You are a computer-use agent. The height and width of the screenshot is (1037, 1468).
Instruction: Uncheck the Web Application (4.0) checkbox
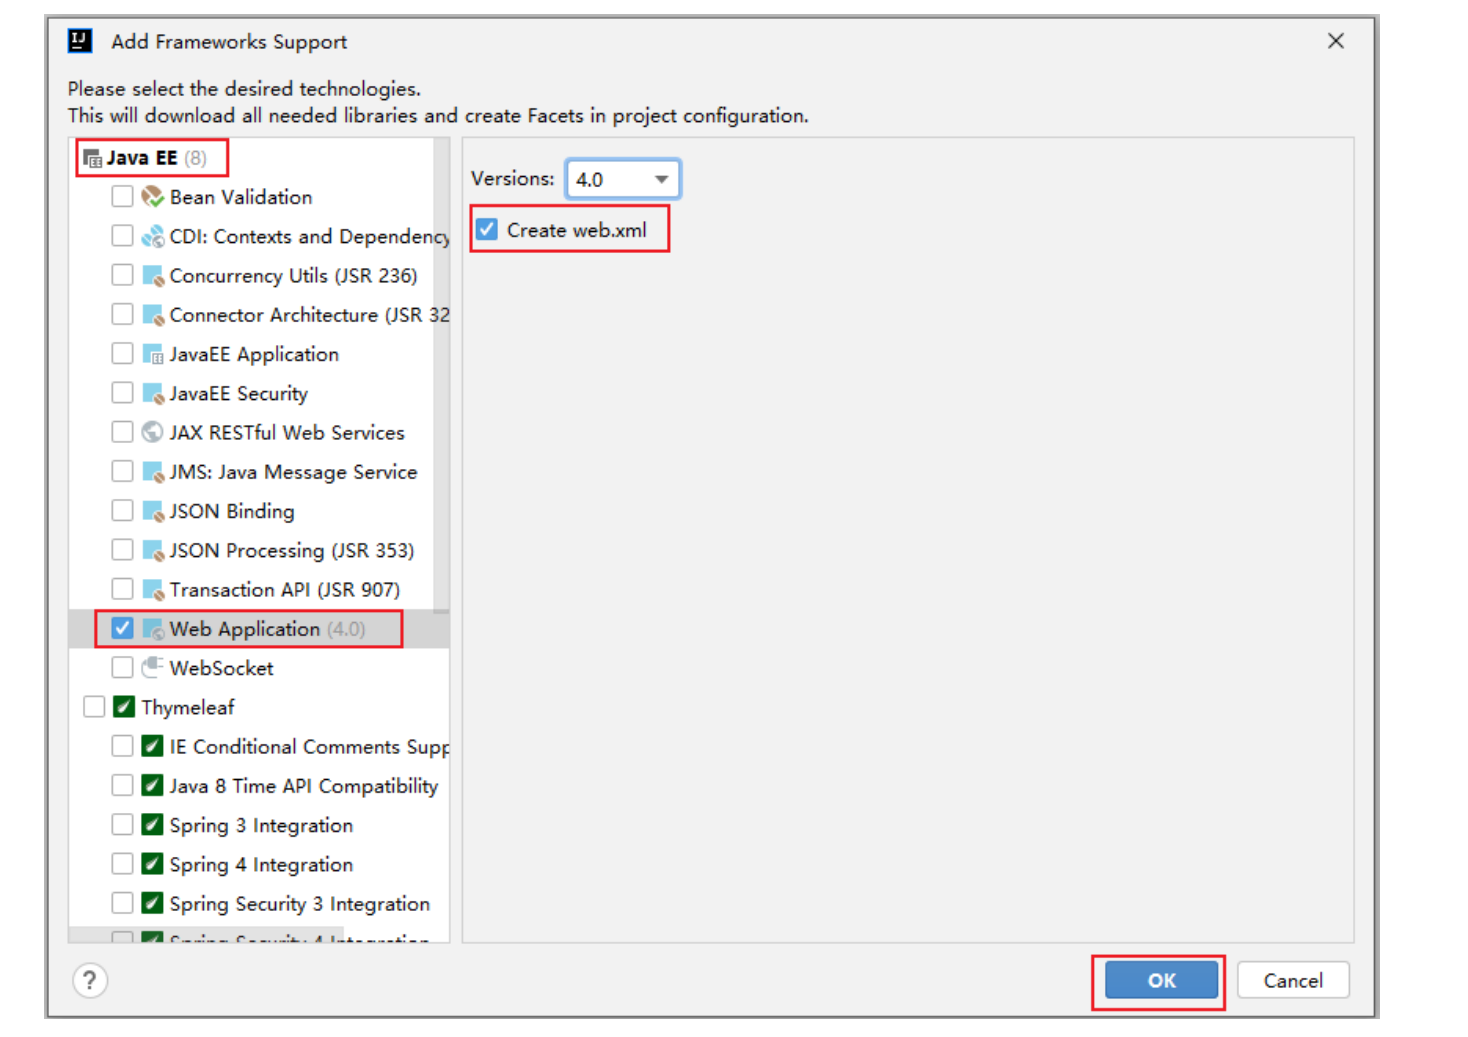coord(122,628)
